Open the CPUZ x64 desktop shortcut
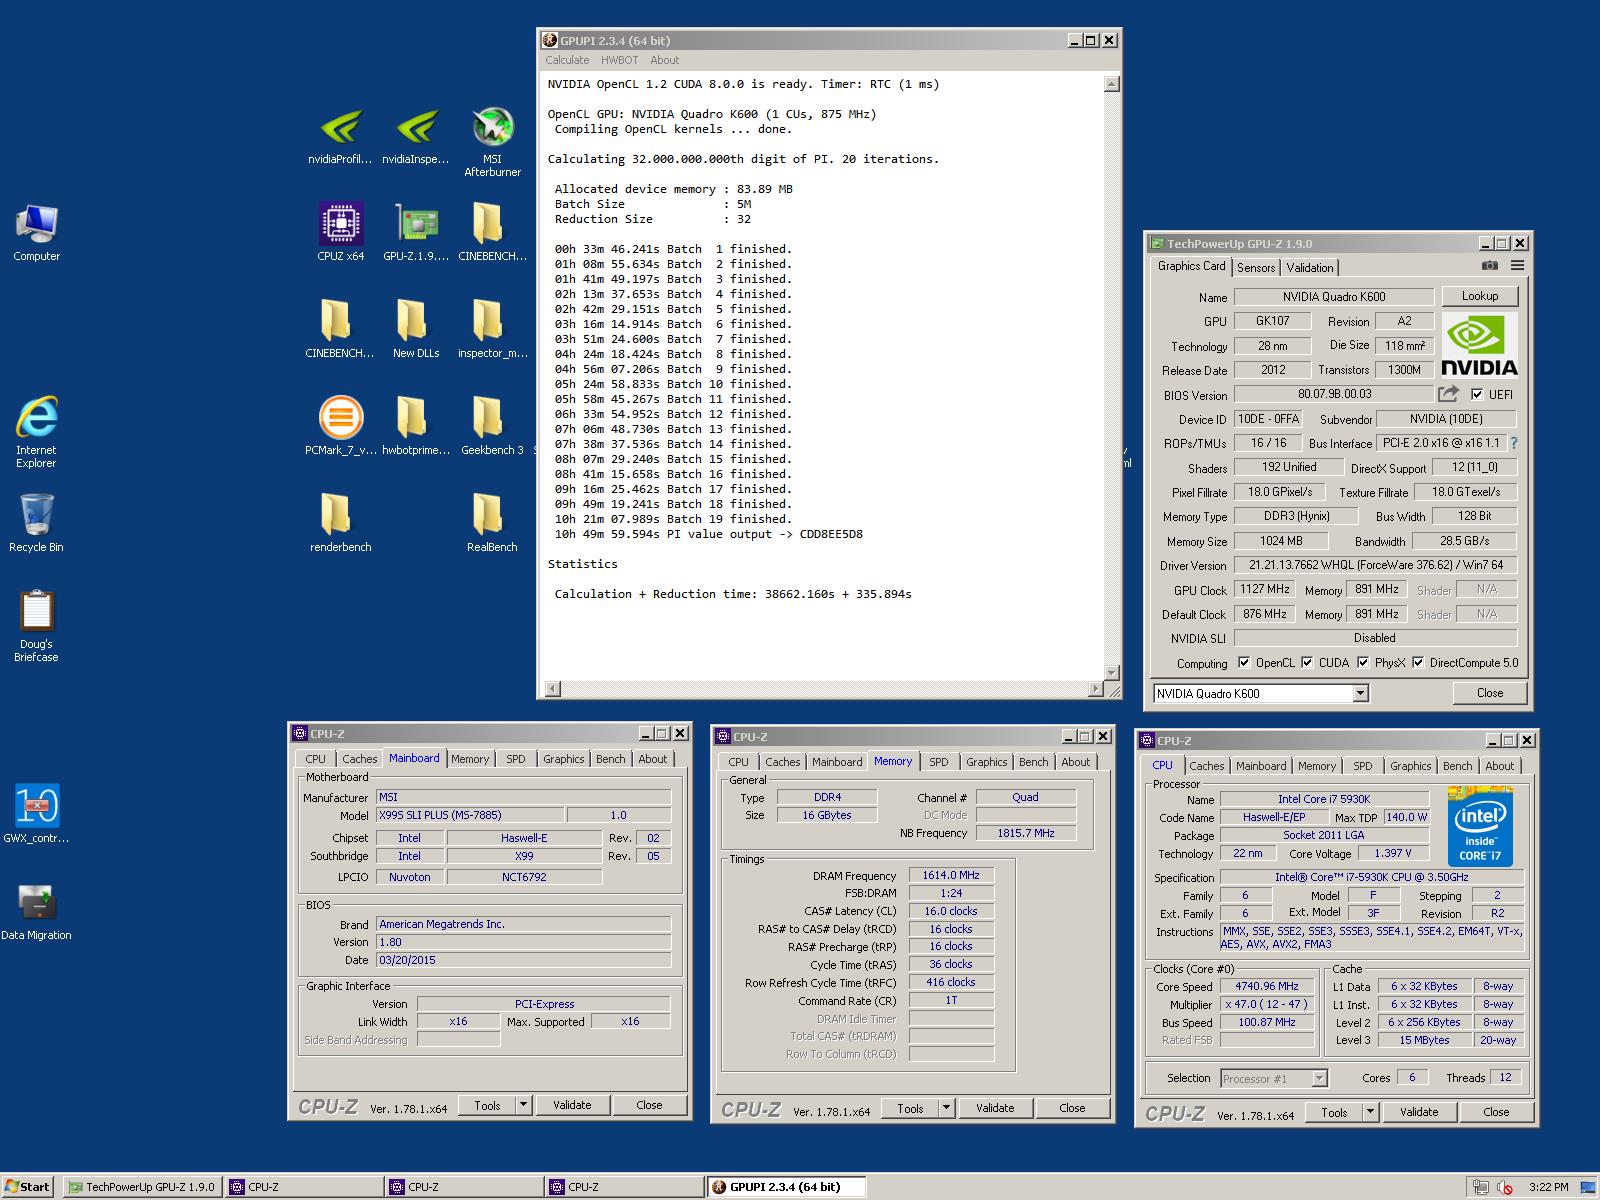 (340, 231)
